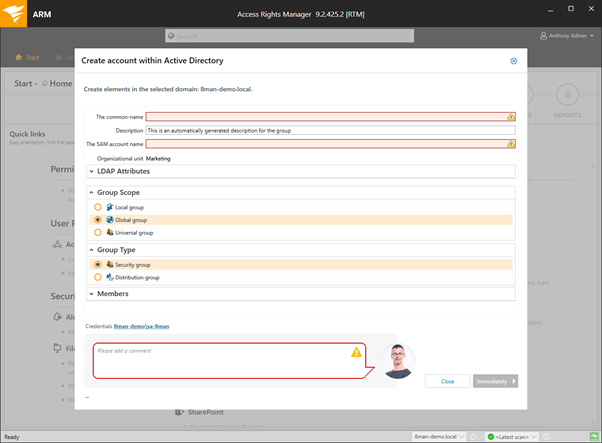
Task: Click green check icon beside Latest scan
Action: pos(491,437)
